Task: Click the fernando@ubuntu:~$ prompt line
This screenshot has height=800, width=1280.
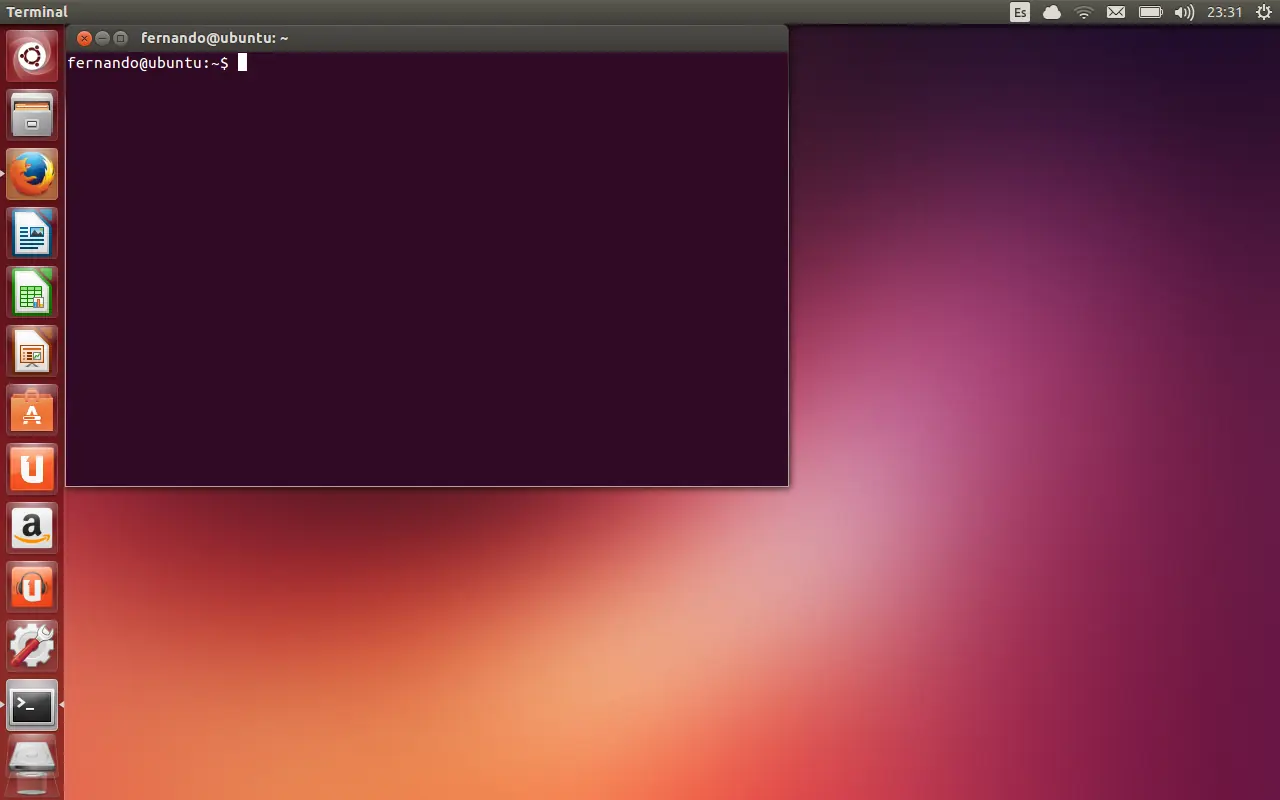Action: 148,63
